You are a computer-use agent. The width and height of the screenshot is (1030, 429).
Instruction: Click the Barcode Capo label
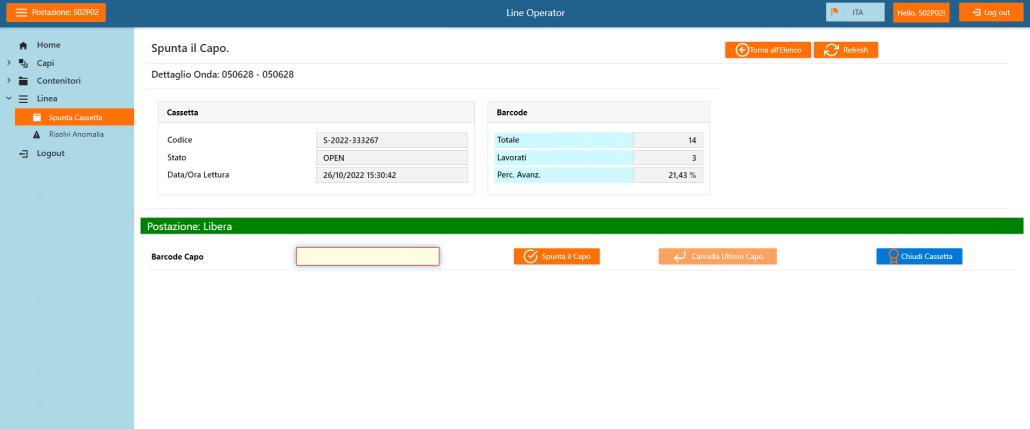177,257
